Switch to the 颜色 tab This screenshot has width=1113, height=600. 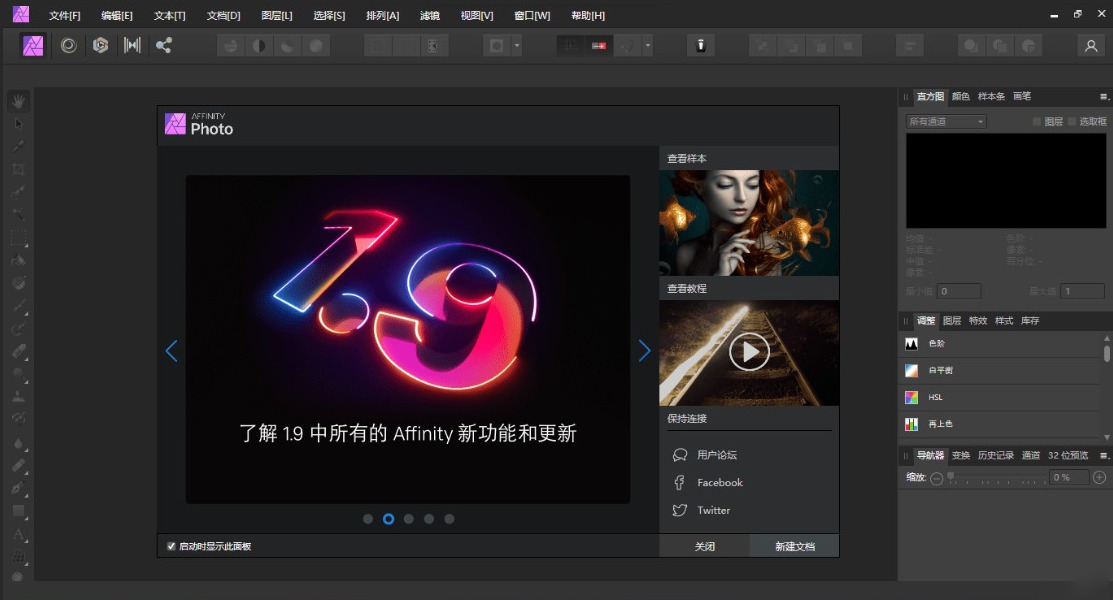961,97
